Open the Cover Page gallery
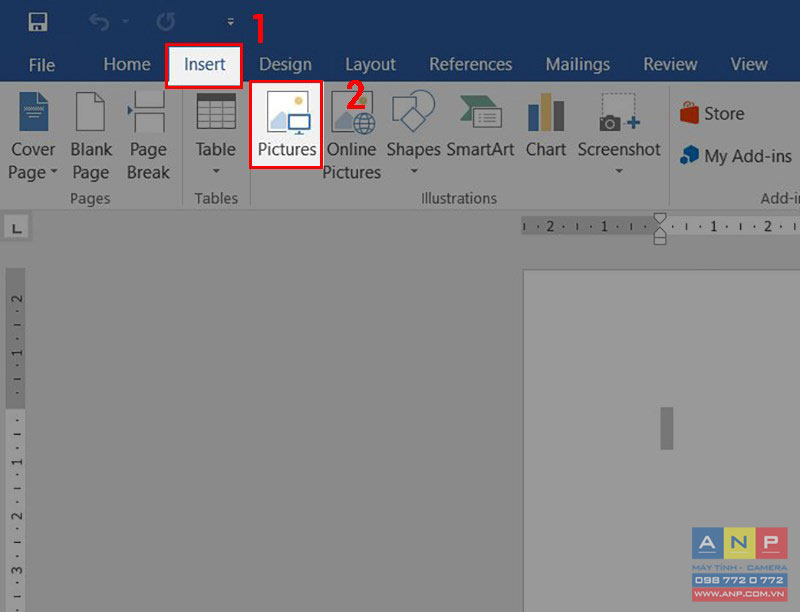Image resolution: width=800 pixels, height=612 pixels. (x=33, y=136)
